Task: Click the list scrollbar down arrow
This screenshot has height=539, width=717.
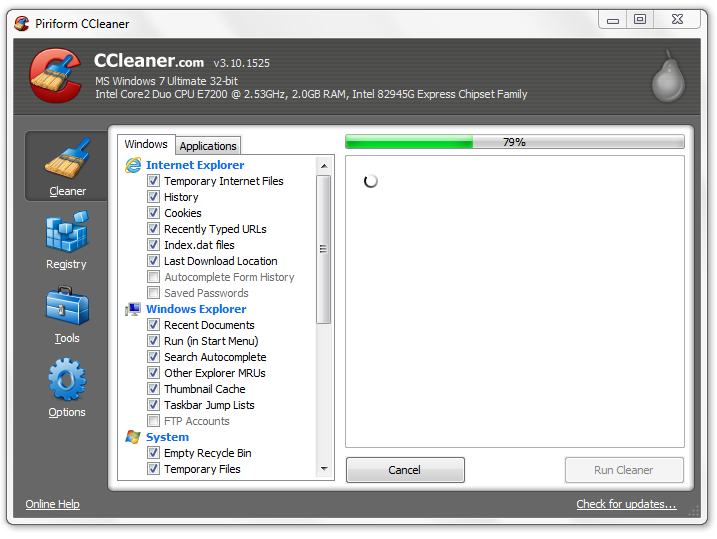Action: (324, 469)
